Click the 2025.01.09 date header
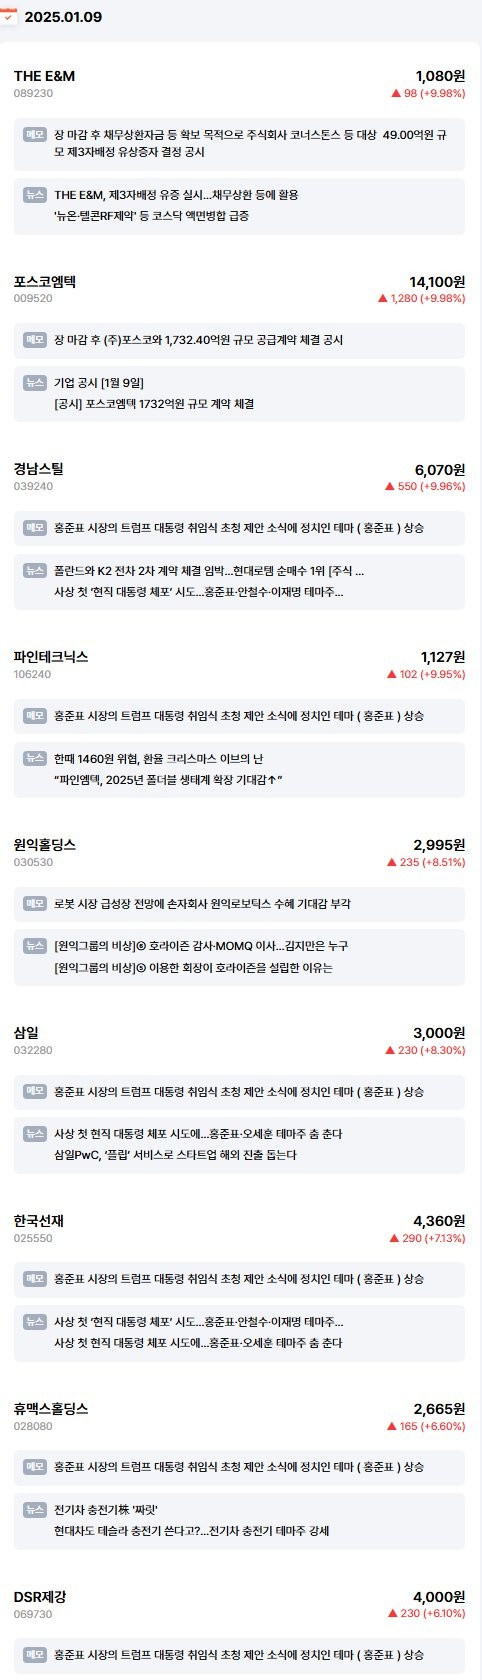 point(63,17)
